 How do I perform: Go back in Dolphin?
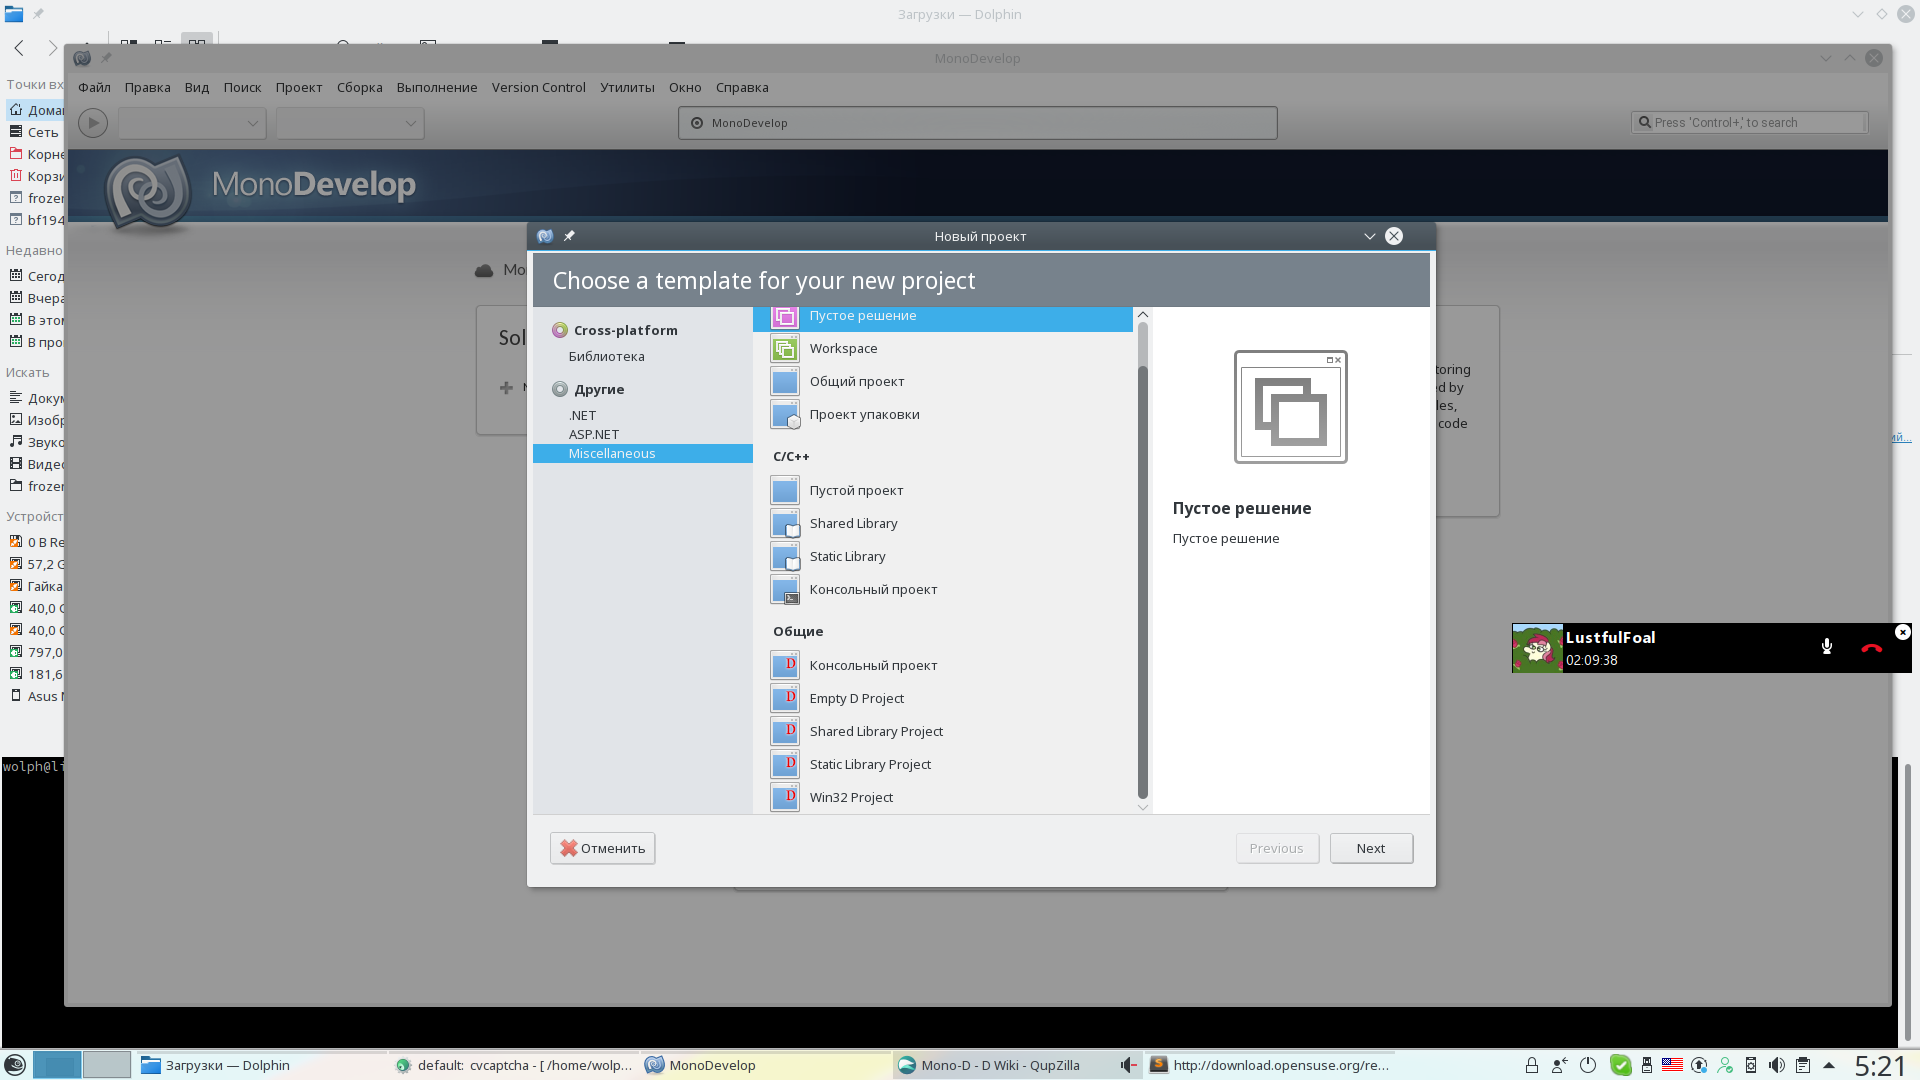[19, 47]
